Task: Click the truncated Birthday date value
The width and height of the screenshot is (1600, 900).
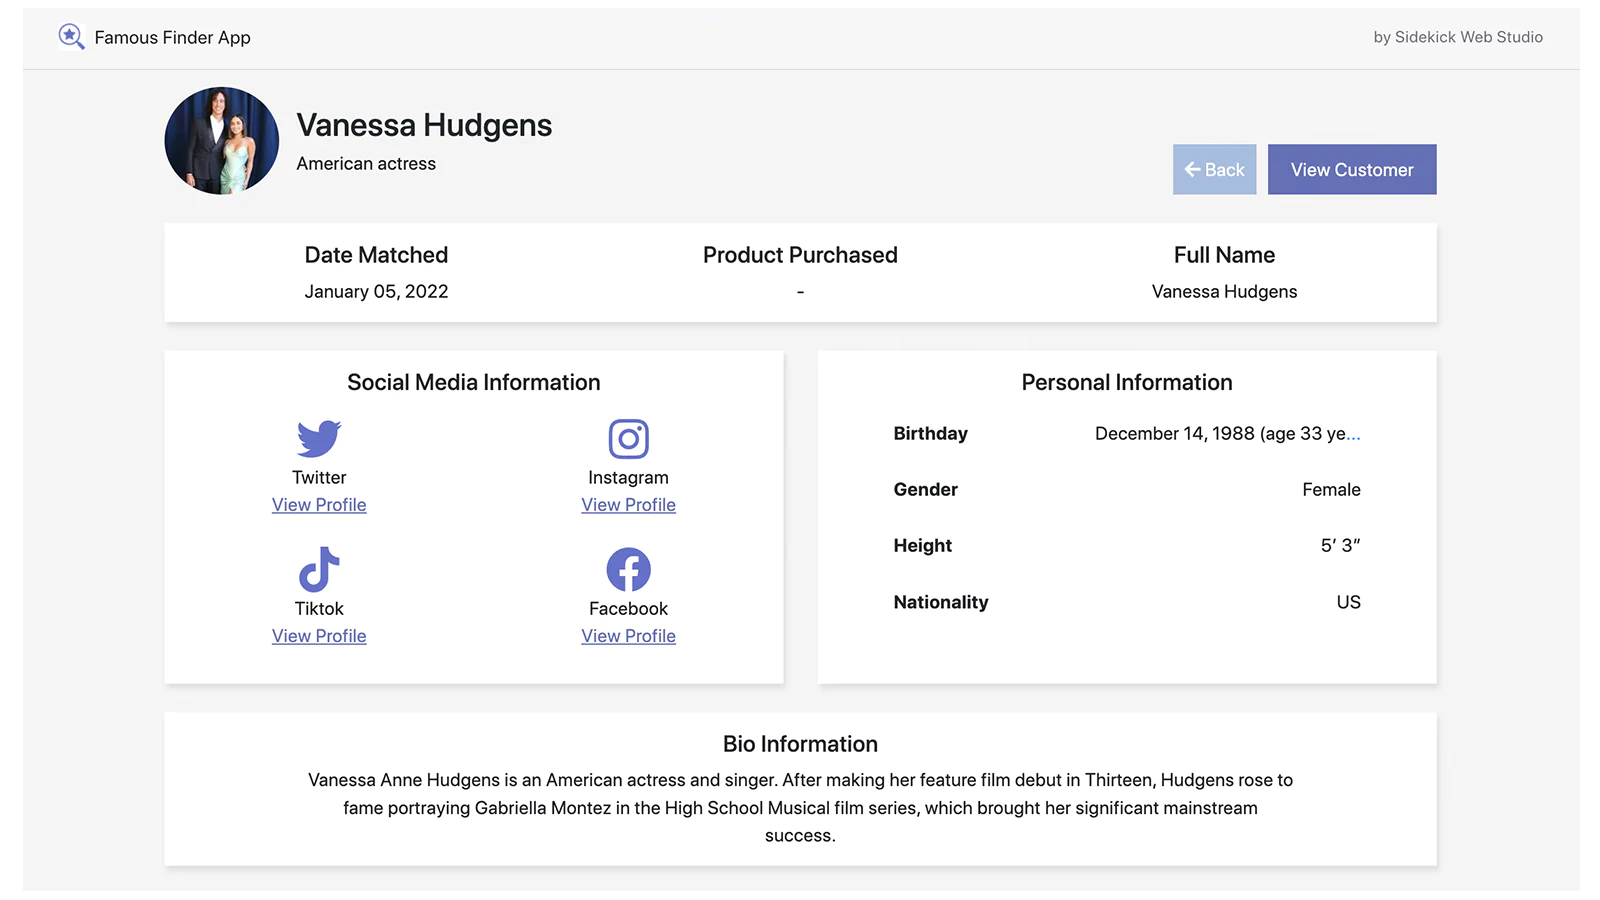Action: click(1227, 434)
